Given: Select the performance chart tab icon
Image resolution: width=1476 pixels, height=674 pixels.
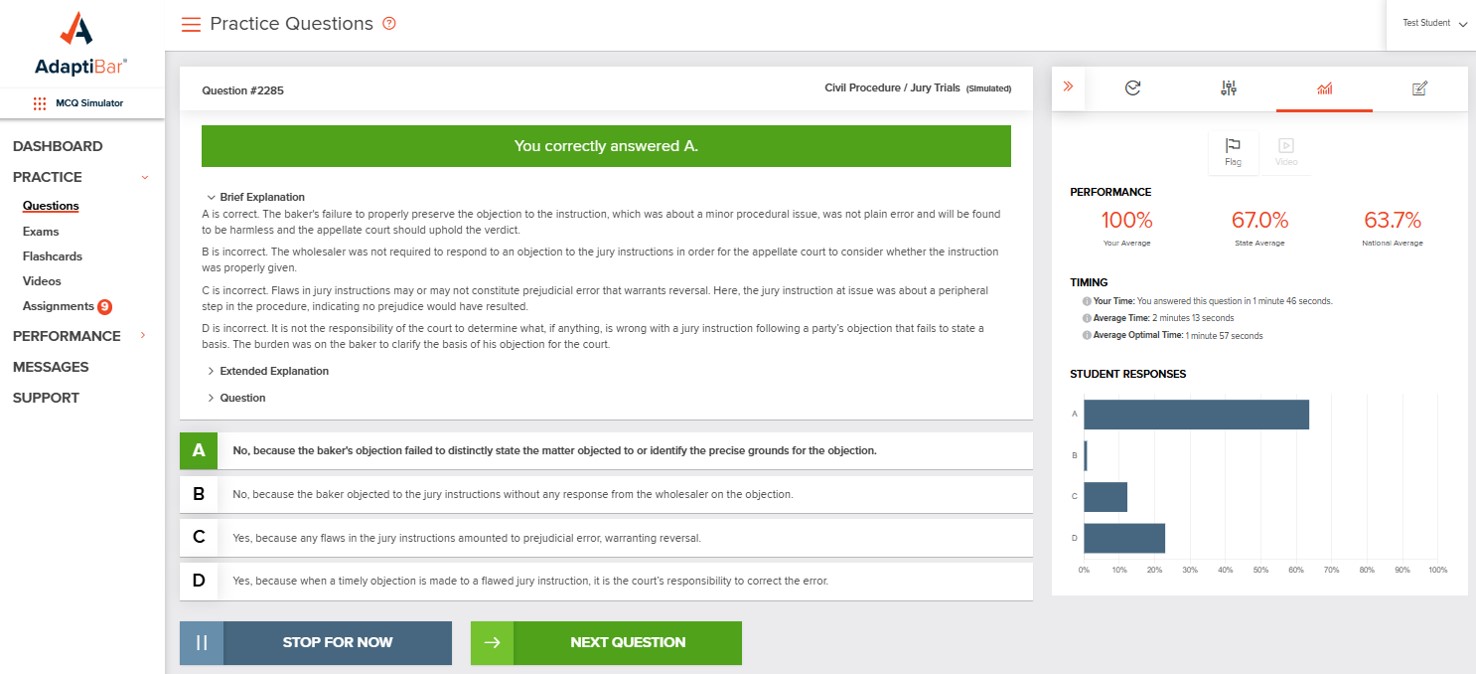Looking at the screenshot, I should point(1325,88).
